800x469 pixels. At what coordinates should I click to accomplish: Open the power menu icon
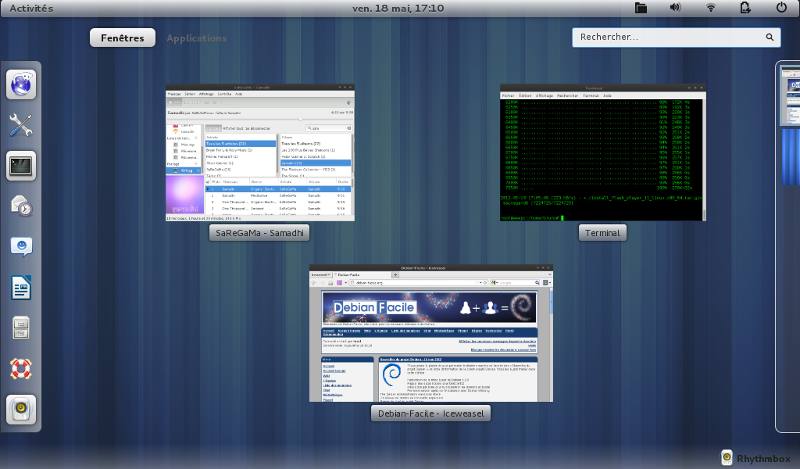point(781,8)
